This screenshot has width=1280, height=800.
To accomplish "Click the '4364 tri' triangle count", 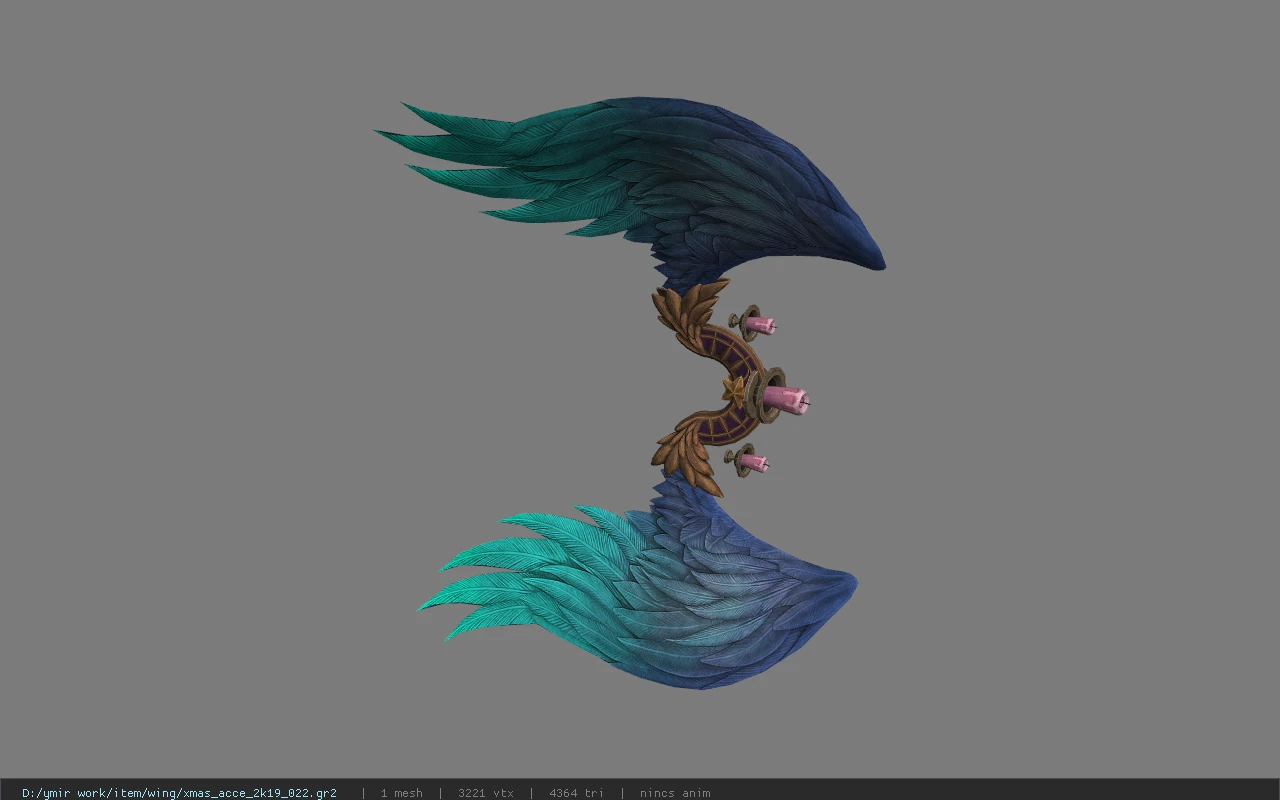I will pyautogui.click(x=576, y=793).
